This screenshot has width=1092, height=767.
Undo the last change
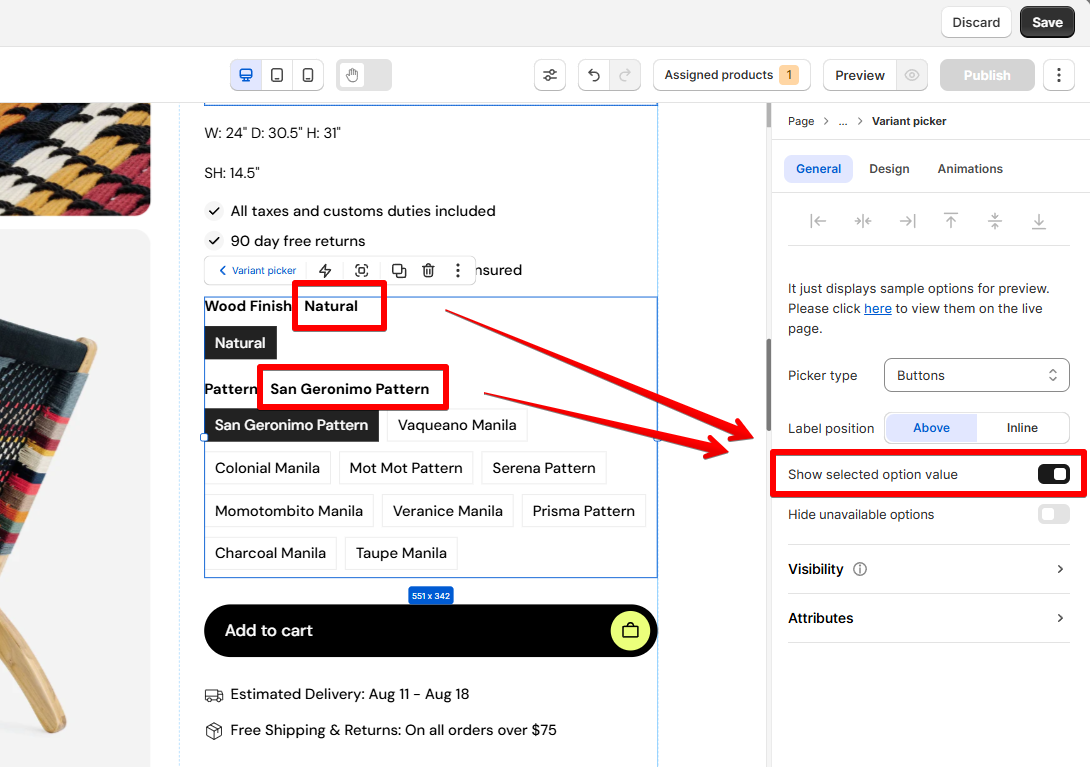point(594,75)
